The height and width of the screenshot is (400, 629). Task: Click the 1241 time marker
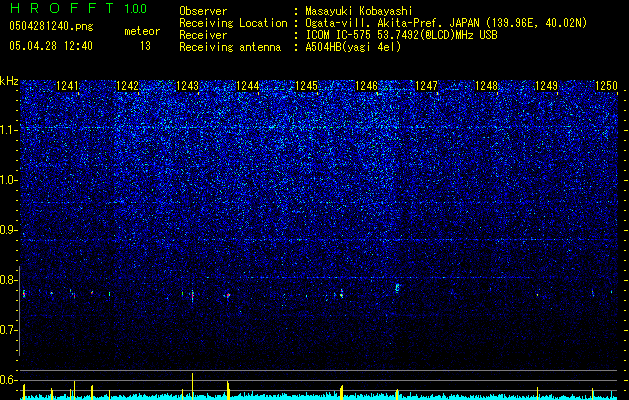[67, 86]
